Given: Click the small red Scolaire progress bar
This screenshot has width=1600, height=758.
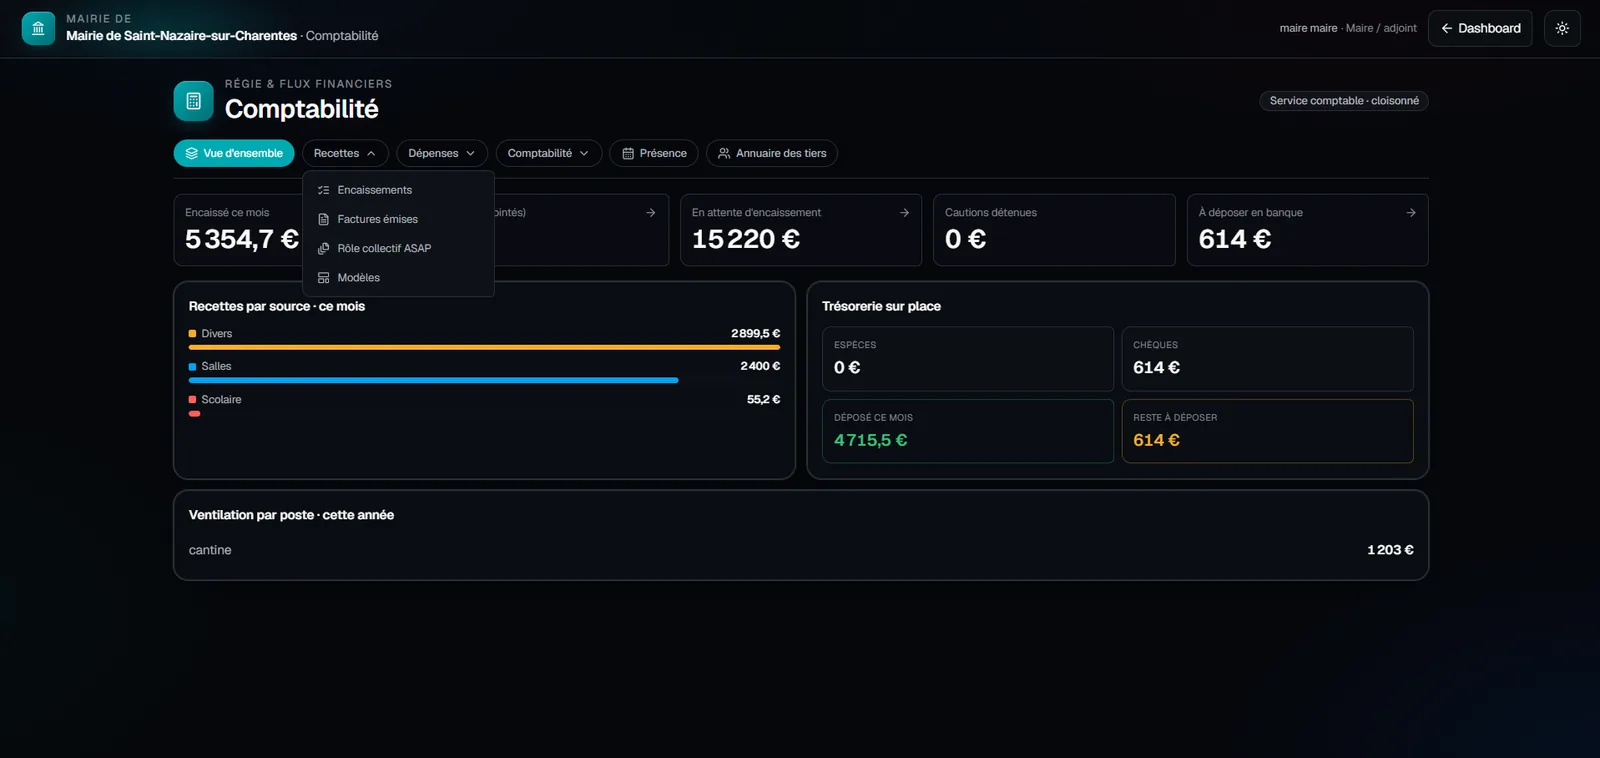Looking at the screenshot, I should [x=195, y=413].
